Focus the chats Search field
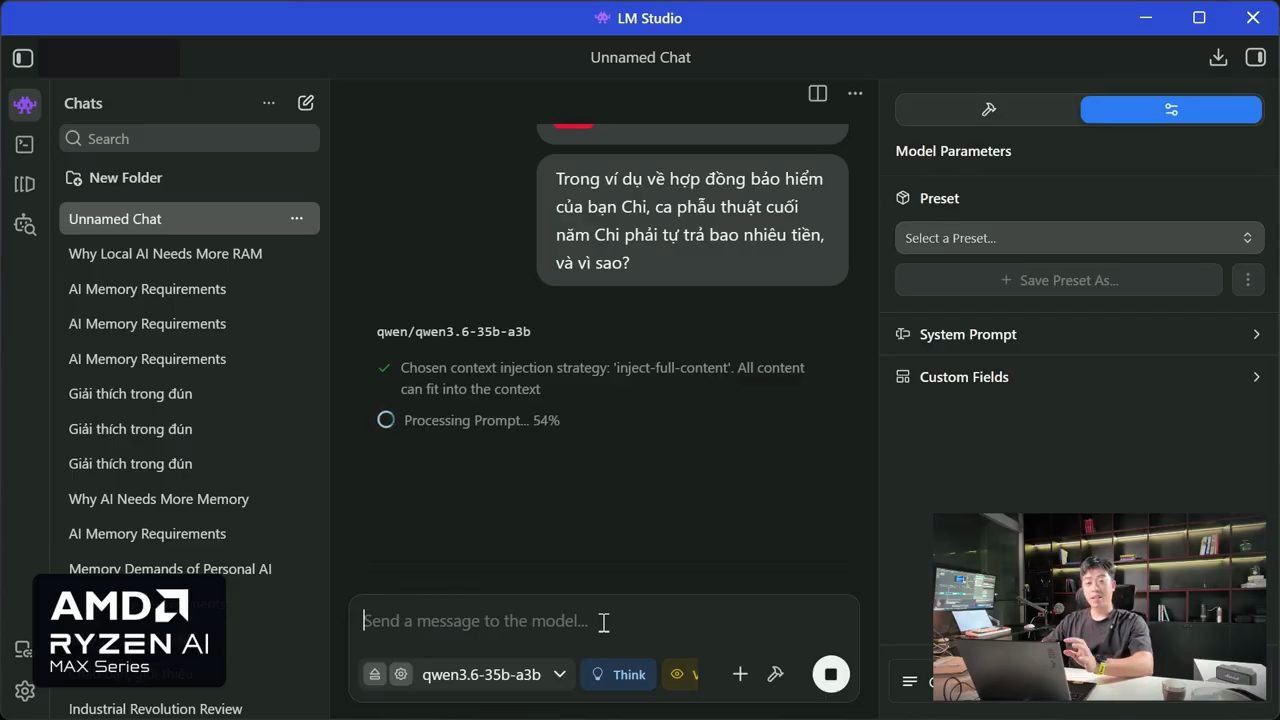Screen dimensions: 1280x720 click(190, 139)
